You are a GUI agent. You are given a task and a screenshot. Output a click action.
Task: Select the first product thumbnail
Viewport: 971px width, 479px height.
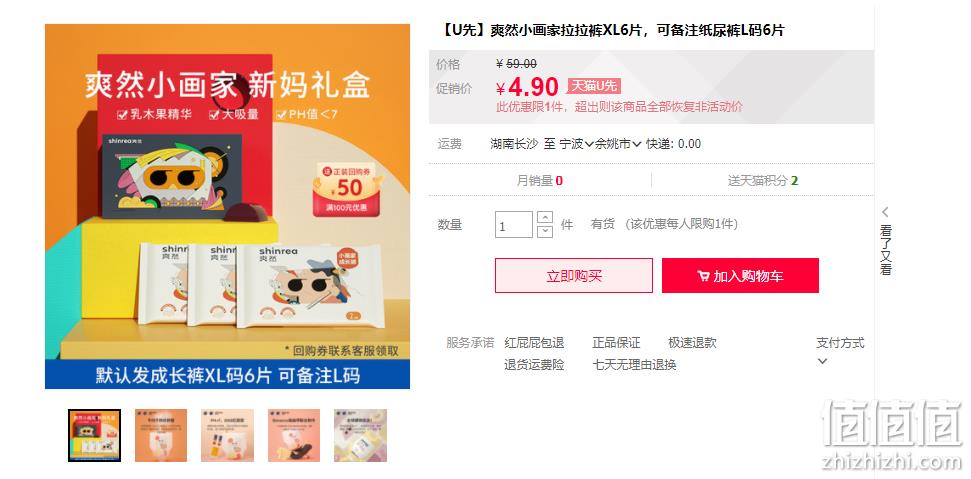(x=95, y=436)
